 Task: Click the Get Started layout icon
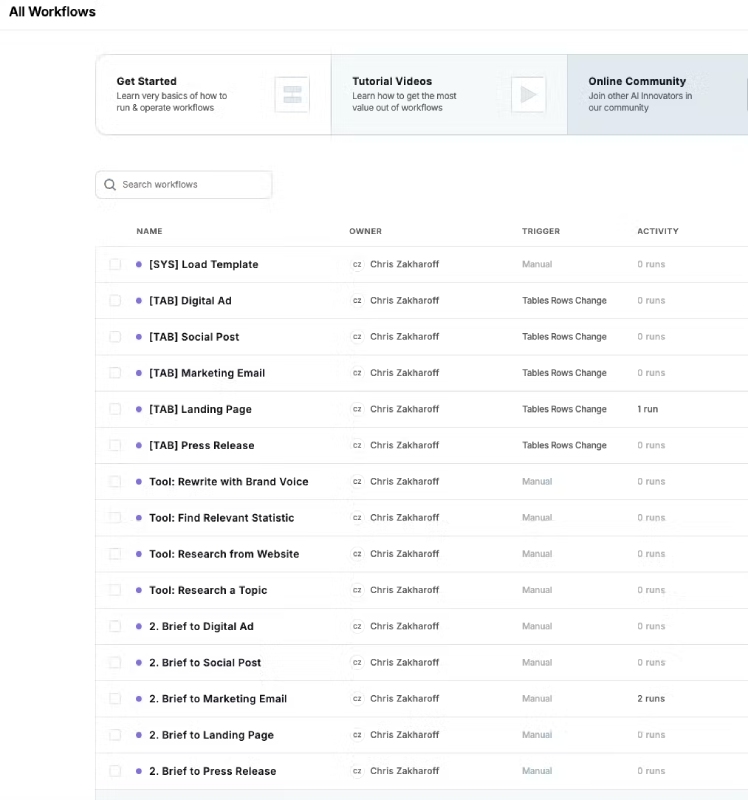[292, 94]
